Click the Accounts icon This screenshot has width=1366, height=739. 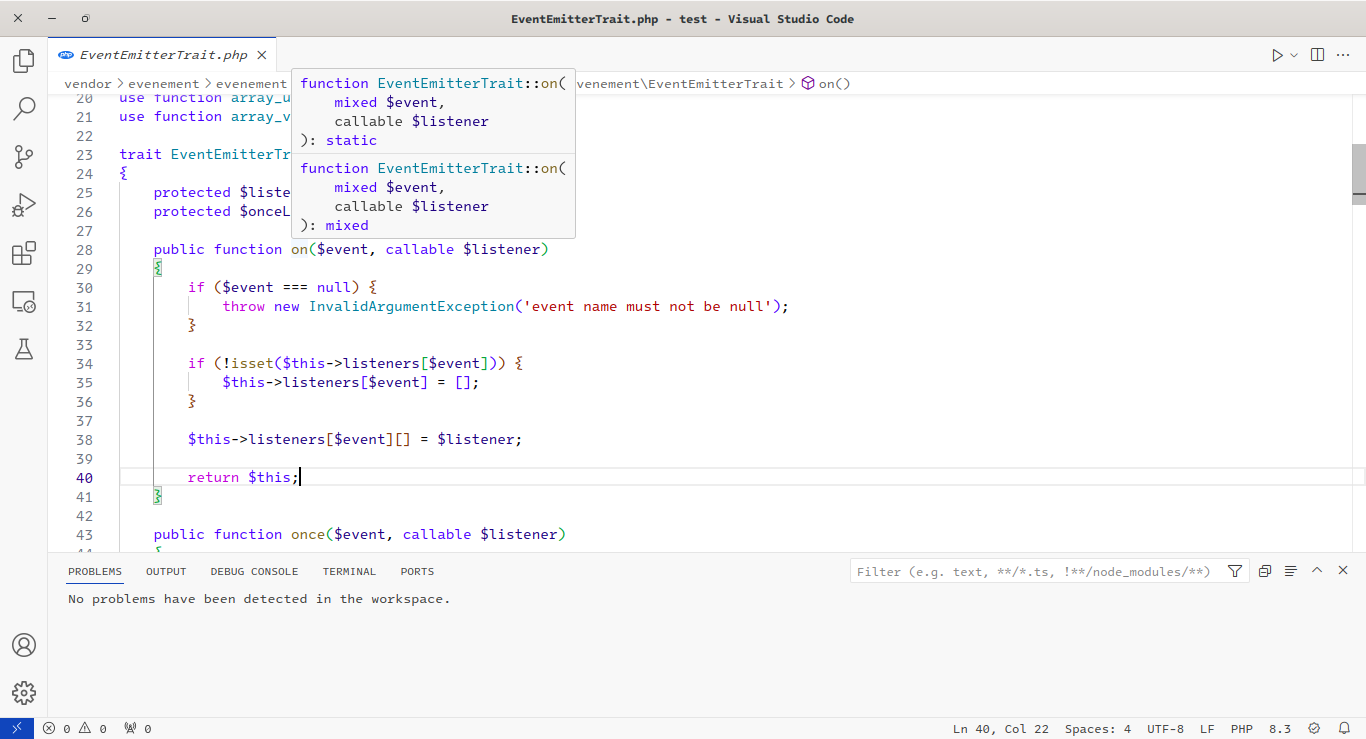point(24,645)
